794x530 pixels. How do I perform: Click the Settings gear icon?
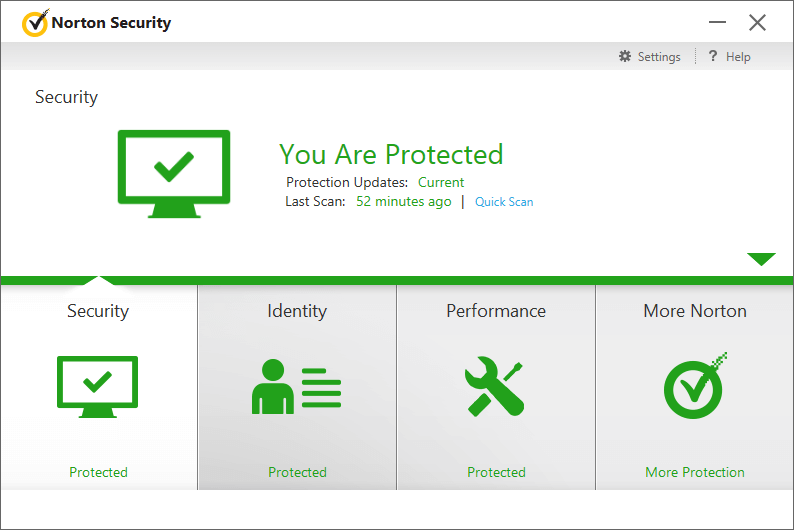625,56
